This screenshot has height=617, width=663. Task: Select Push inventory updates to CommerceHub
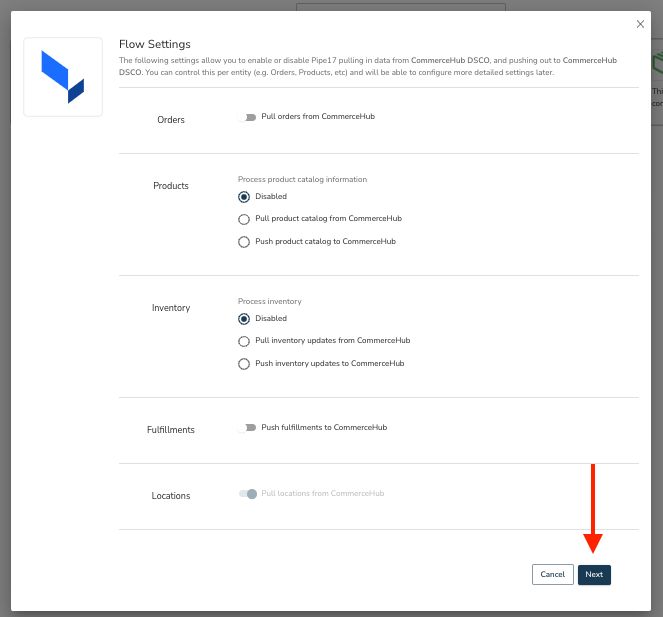click(x=244, y=364)
